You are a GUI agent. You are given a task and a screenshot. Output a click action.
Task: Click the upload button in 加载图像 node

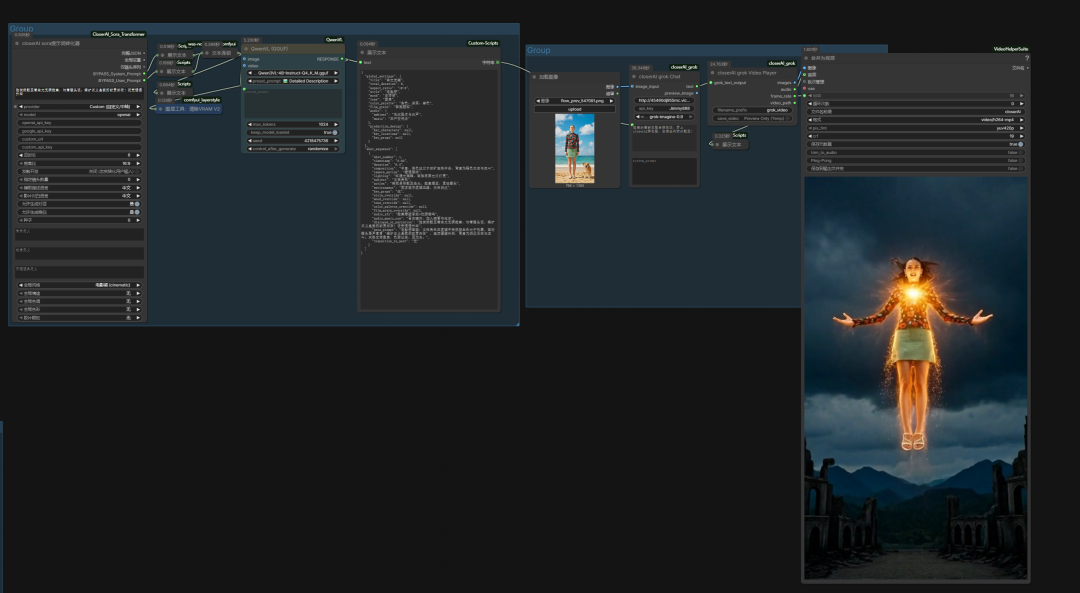point(574,109)
